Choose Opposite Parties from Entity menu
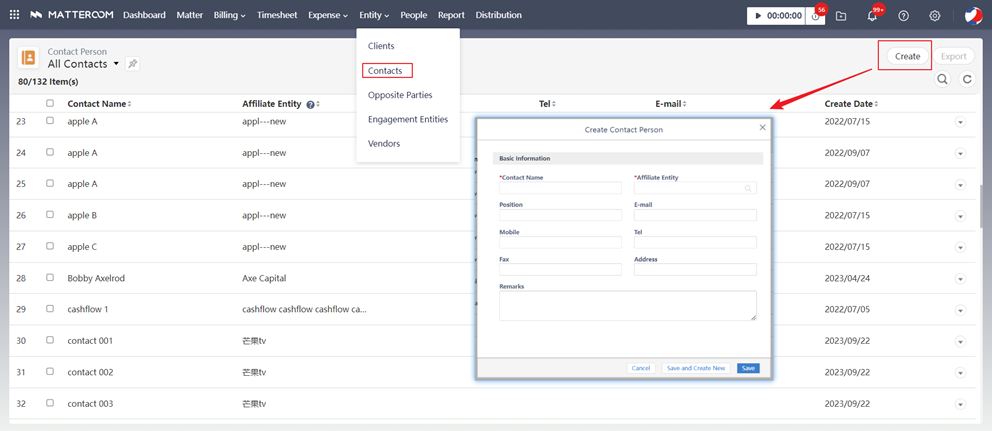Image resolution: width=992 pixels, height=431 pixels. (x=400, y=95)
